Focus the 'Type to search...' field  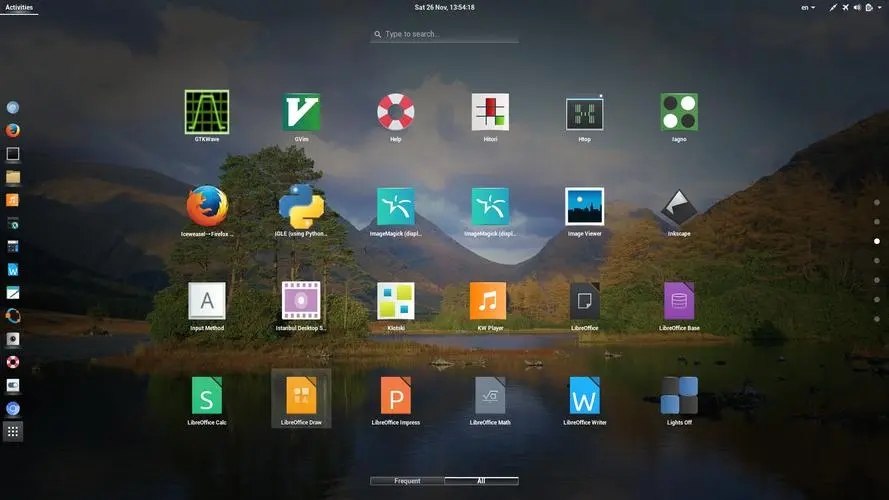tap(444, 34)
